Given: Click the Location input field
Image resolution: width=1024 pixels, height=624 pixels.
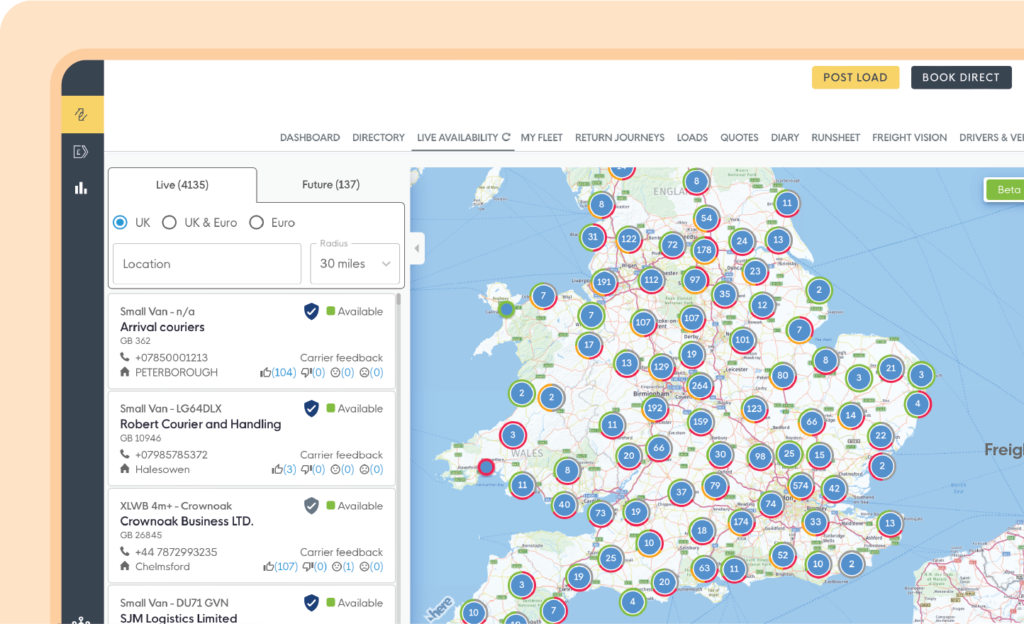Looking at the screenshot, I should [x=207, y=264].
